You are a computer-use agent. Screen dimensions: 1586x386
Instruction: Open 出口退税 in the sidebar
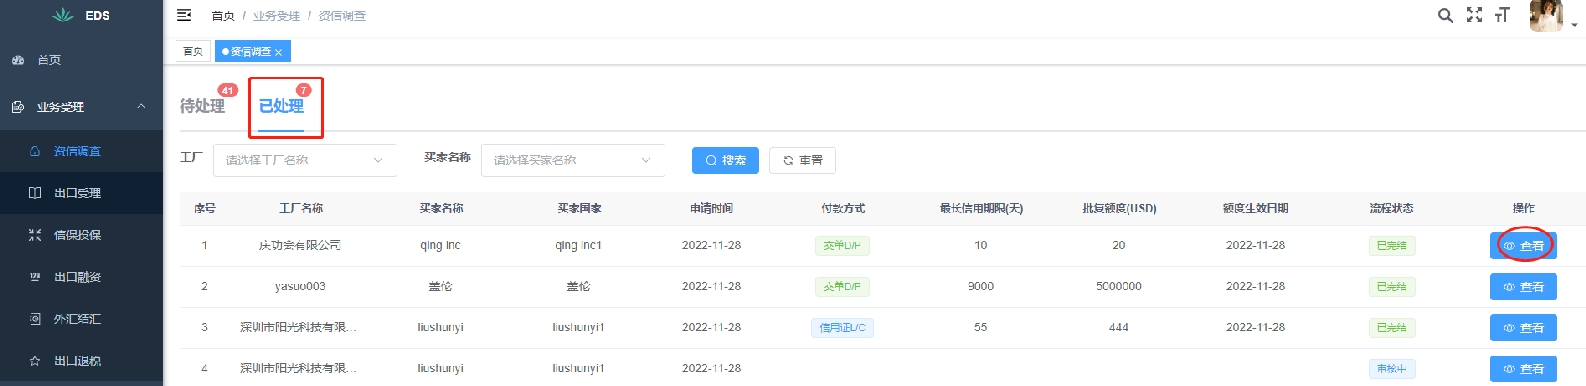[81, 361]
